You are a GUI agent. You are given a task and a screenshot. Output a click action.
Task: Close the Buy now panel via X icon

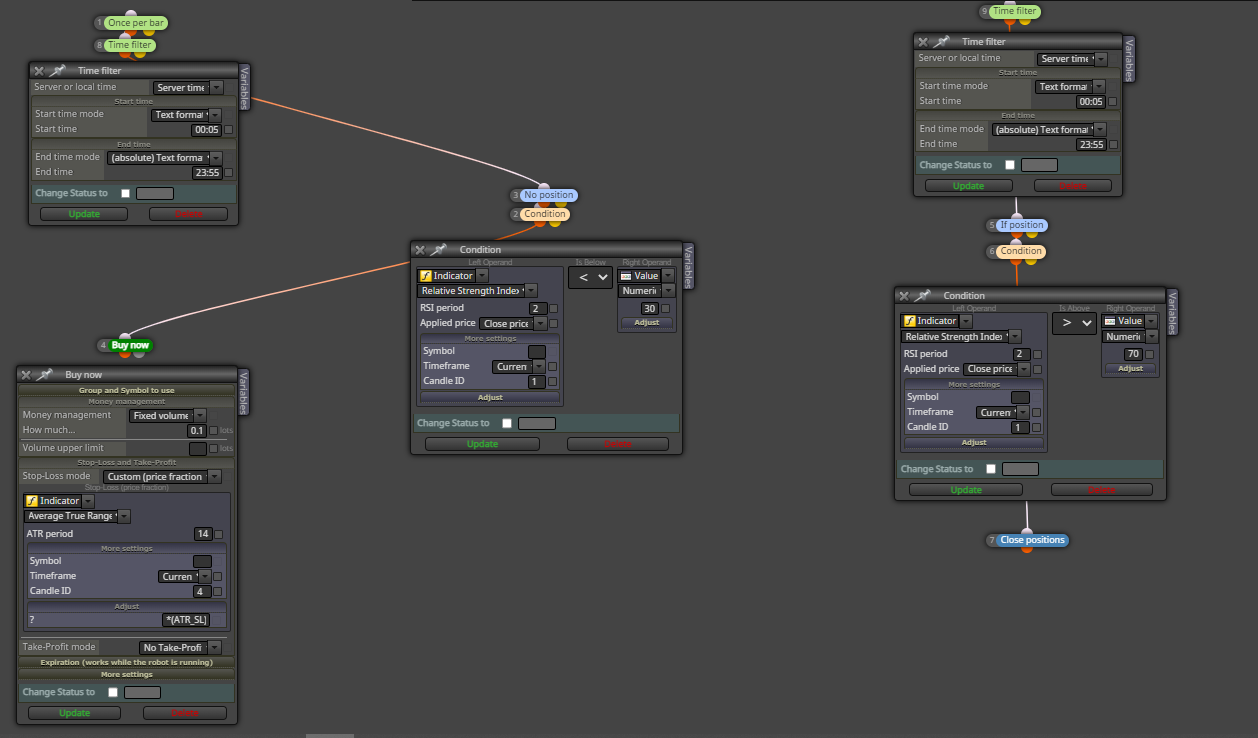(26, 375)
